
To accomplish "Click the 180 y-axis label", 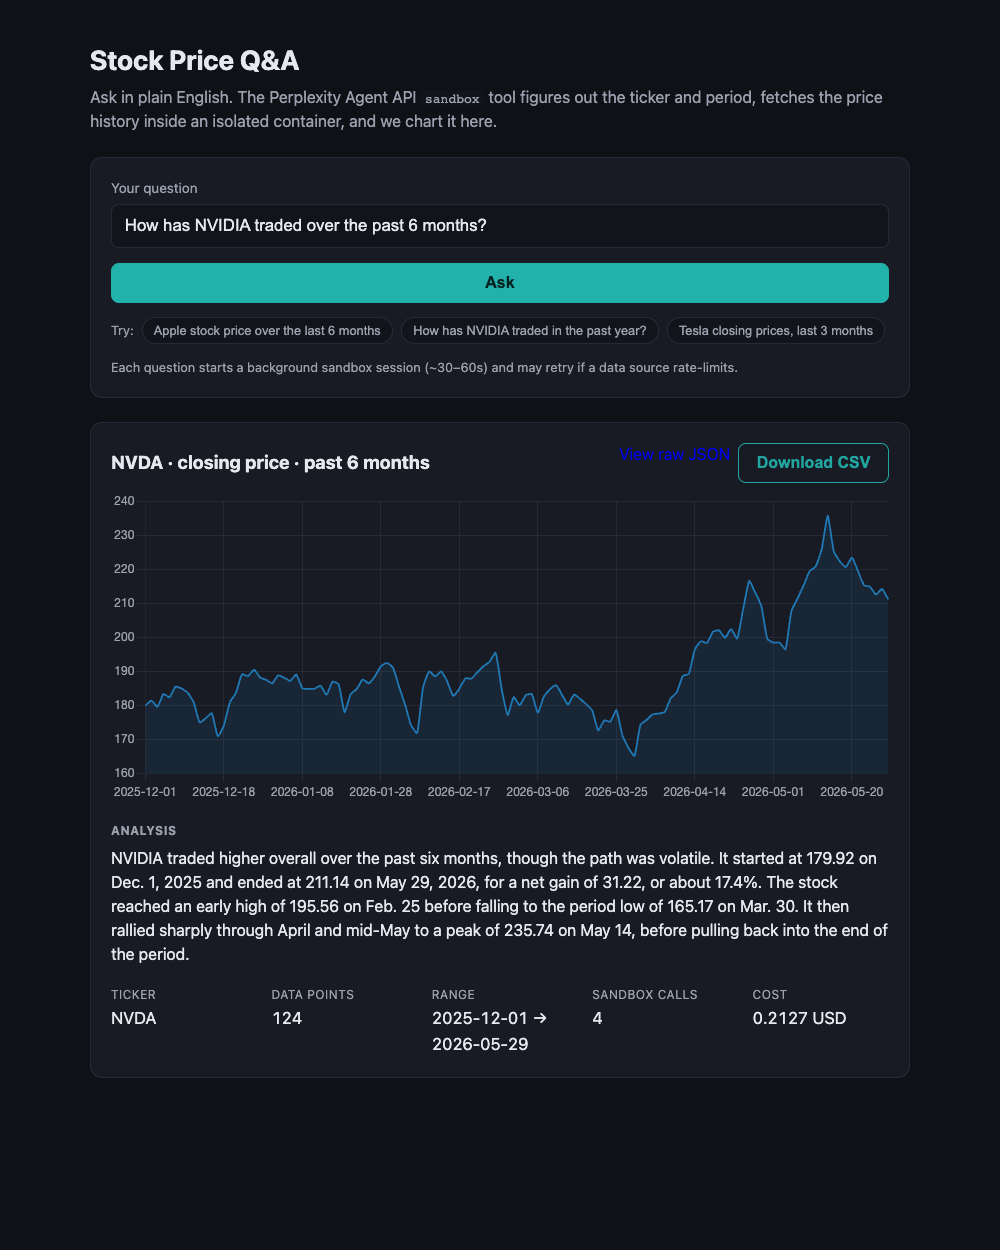I will click(x=123, y=705).
